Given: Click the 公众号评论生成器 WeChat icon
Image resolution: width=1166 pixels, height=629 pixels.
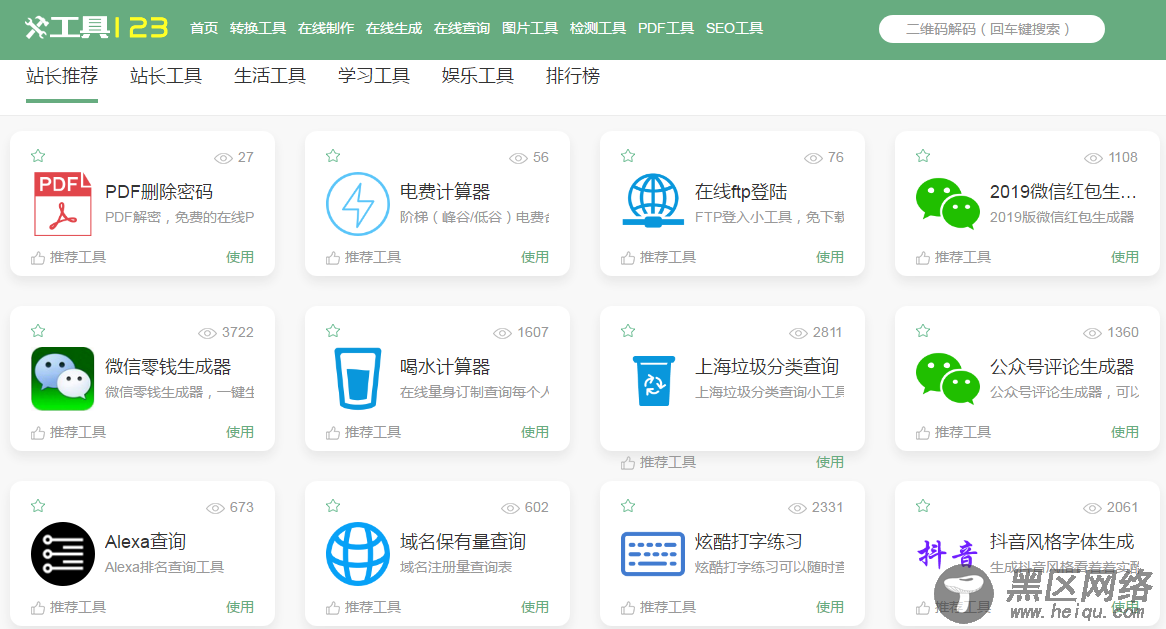Looking at the screenshot, I should 947,378.
